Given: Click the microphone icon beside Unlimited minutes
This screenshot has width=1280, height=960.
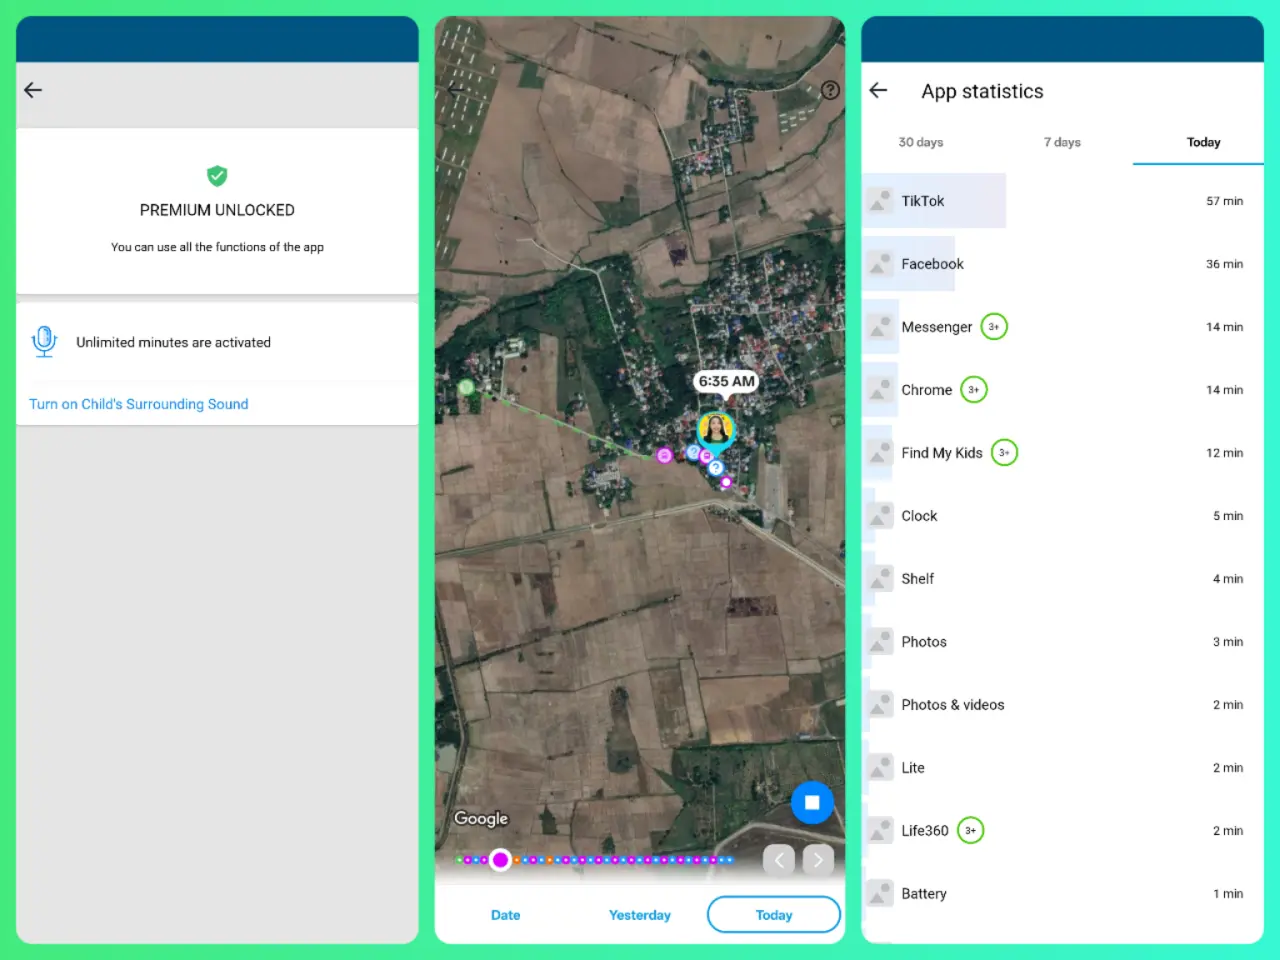Looking at the screenshot, I should tap(44, 342).
